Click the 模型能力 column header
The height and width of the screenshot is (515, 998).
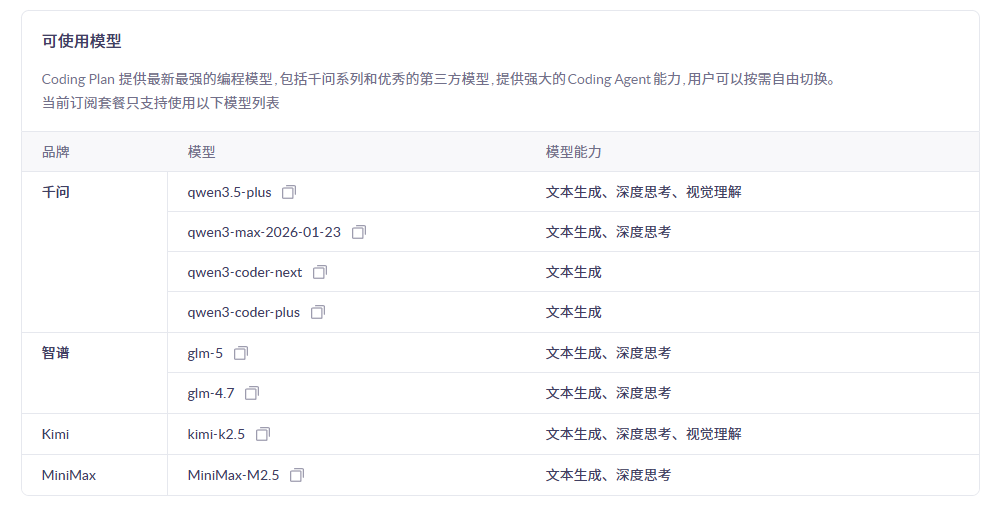pyautogui.click(x=573, y=152)
